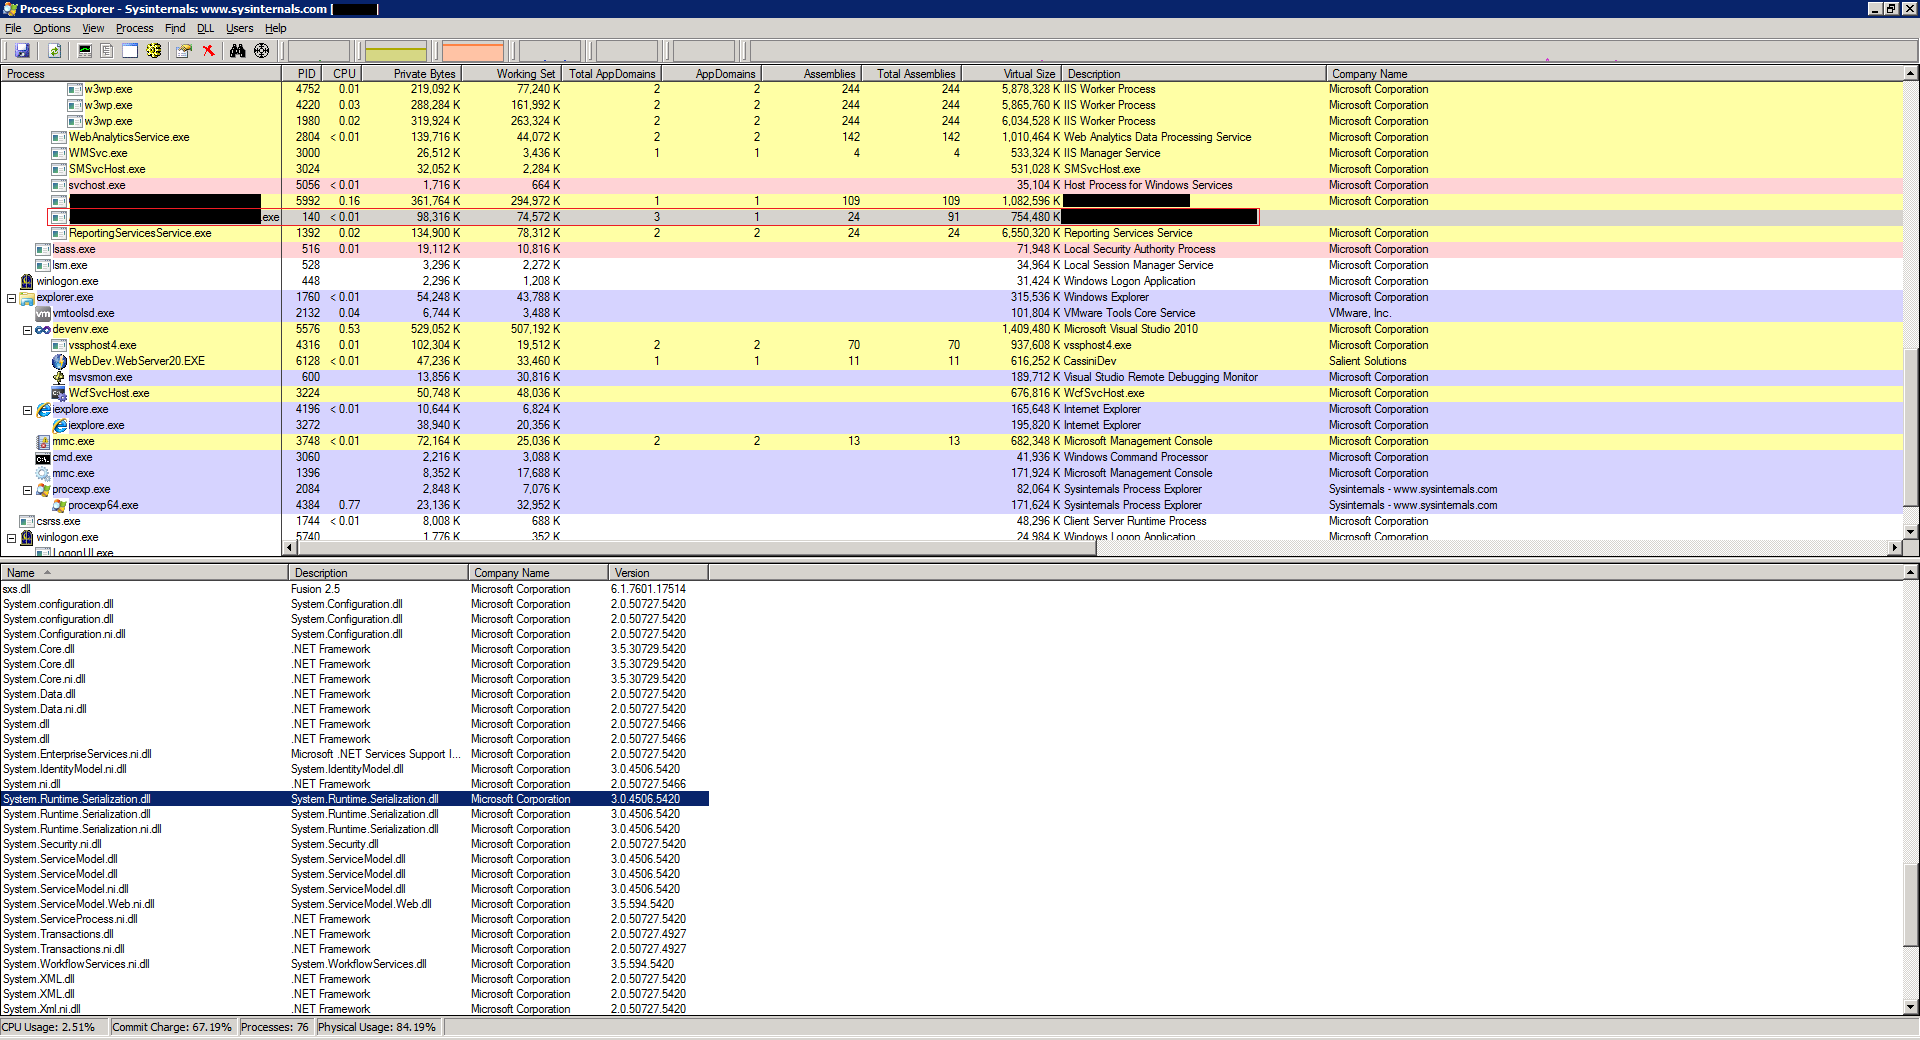Open the View menu

(x=93, y=28)
